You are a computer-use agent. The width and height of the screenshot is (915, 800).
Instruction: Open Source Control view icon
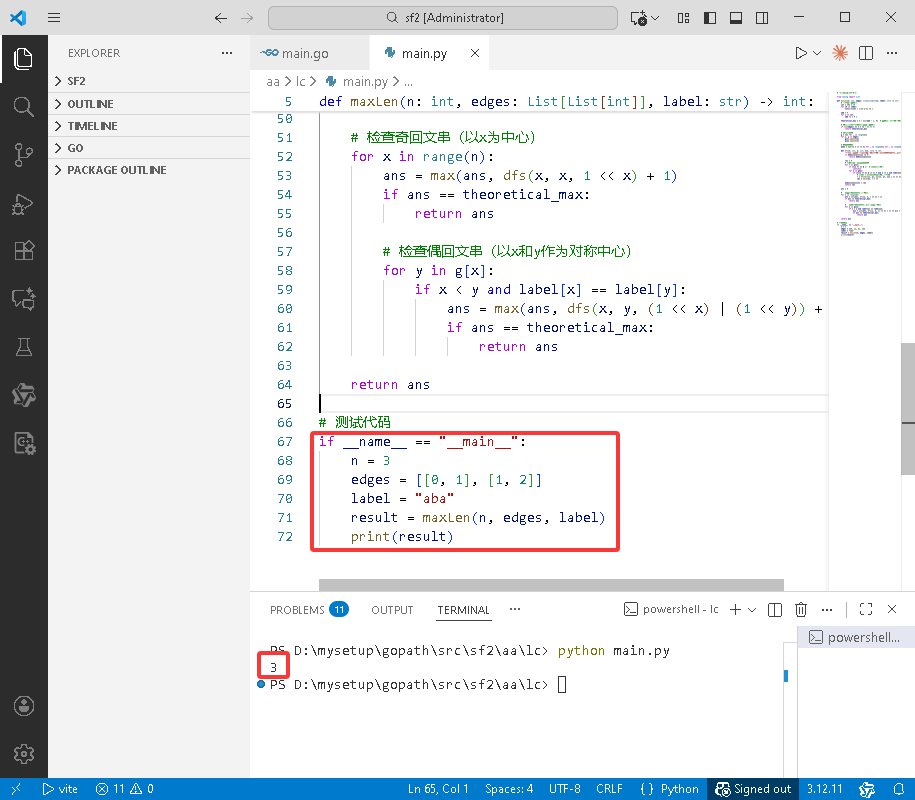tap(23, 155)
